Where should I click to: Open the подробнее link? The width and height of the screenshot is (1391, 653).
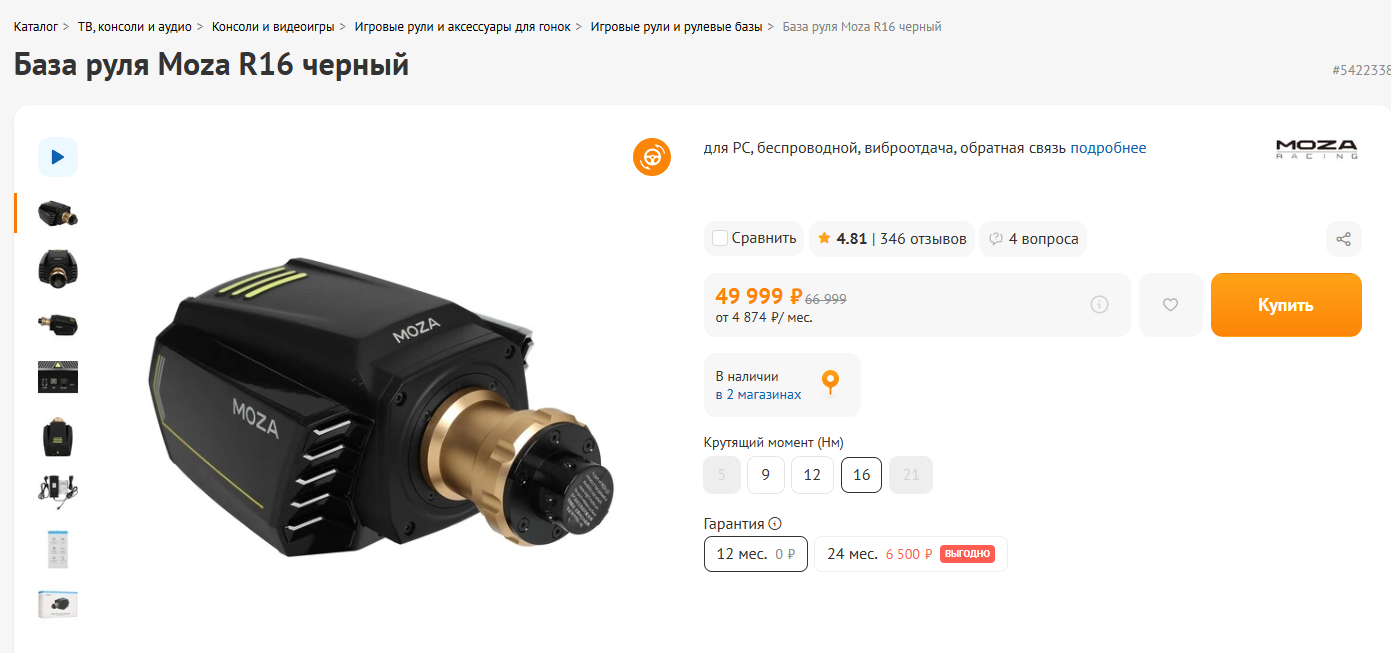pos(1108,148)
